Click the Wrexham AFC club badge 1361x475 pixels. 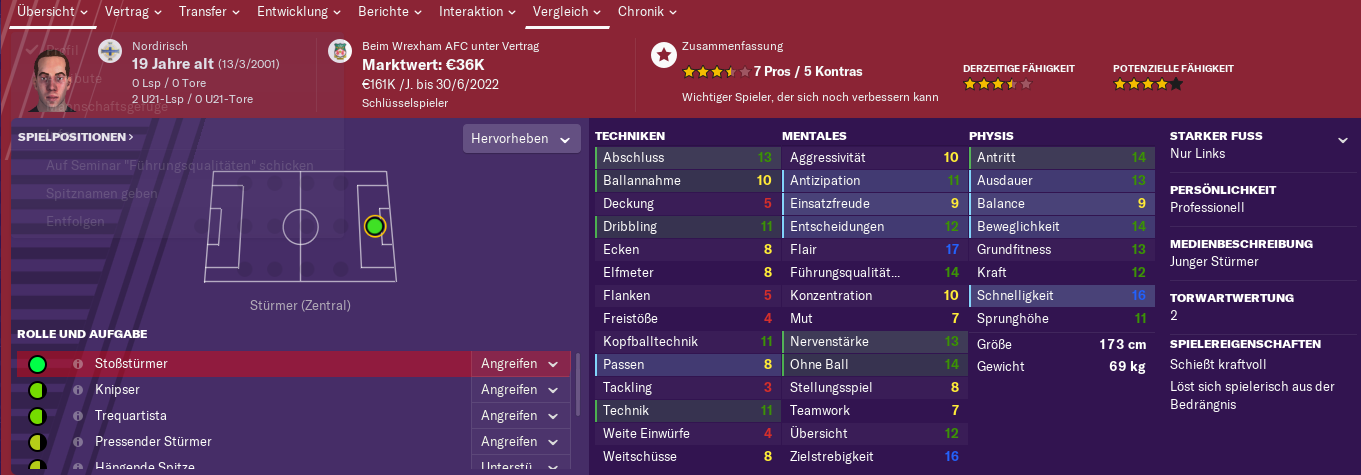(x=340, y=52)
